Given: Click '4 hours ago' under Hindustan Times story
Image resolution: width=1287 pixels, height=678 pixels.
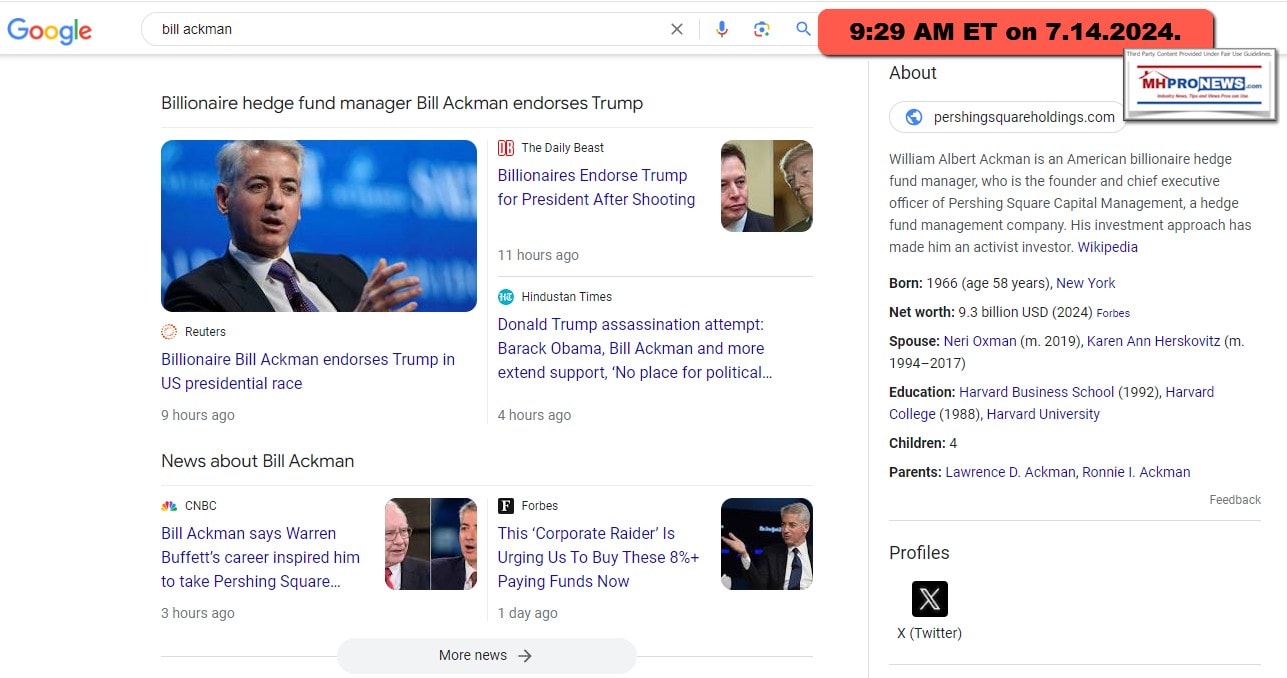Looking at the screenshot, I should (x=535, y=415).
